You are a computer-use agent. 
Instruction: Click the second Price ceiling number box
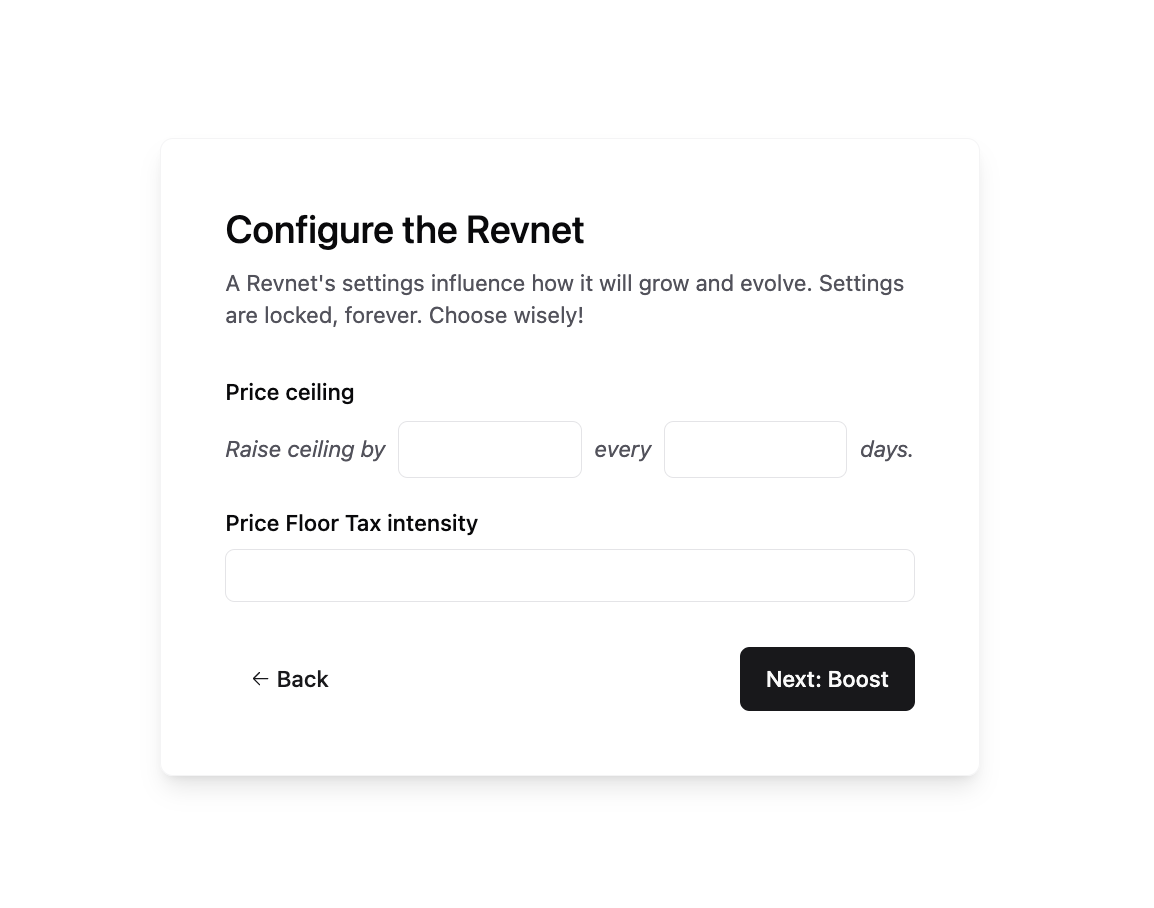755,449
